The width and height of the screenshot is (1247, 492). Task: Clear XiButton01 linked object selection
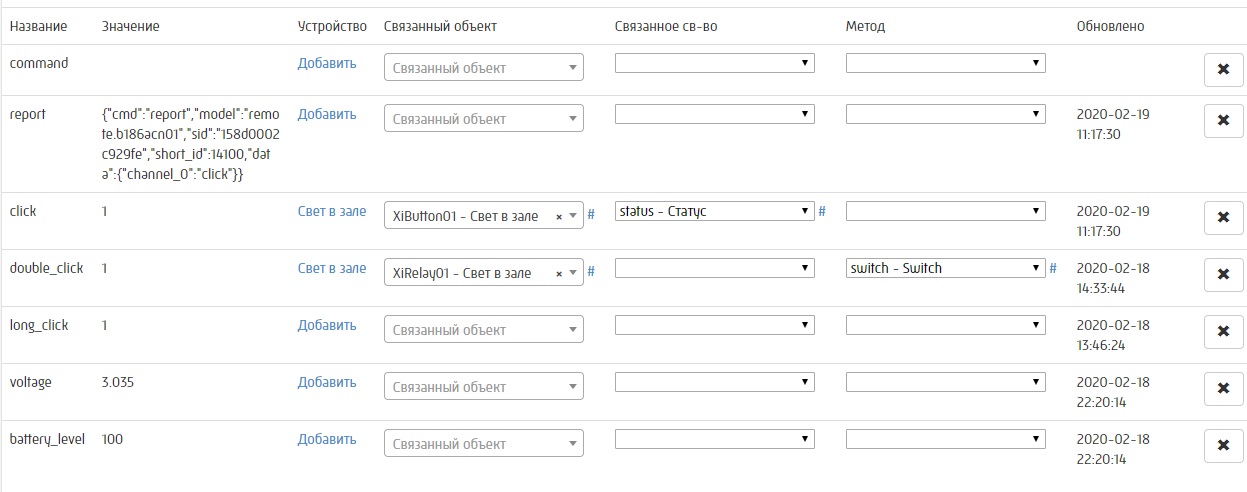(x=559, y=216)
